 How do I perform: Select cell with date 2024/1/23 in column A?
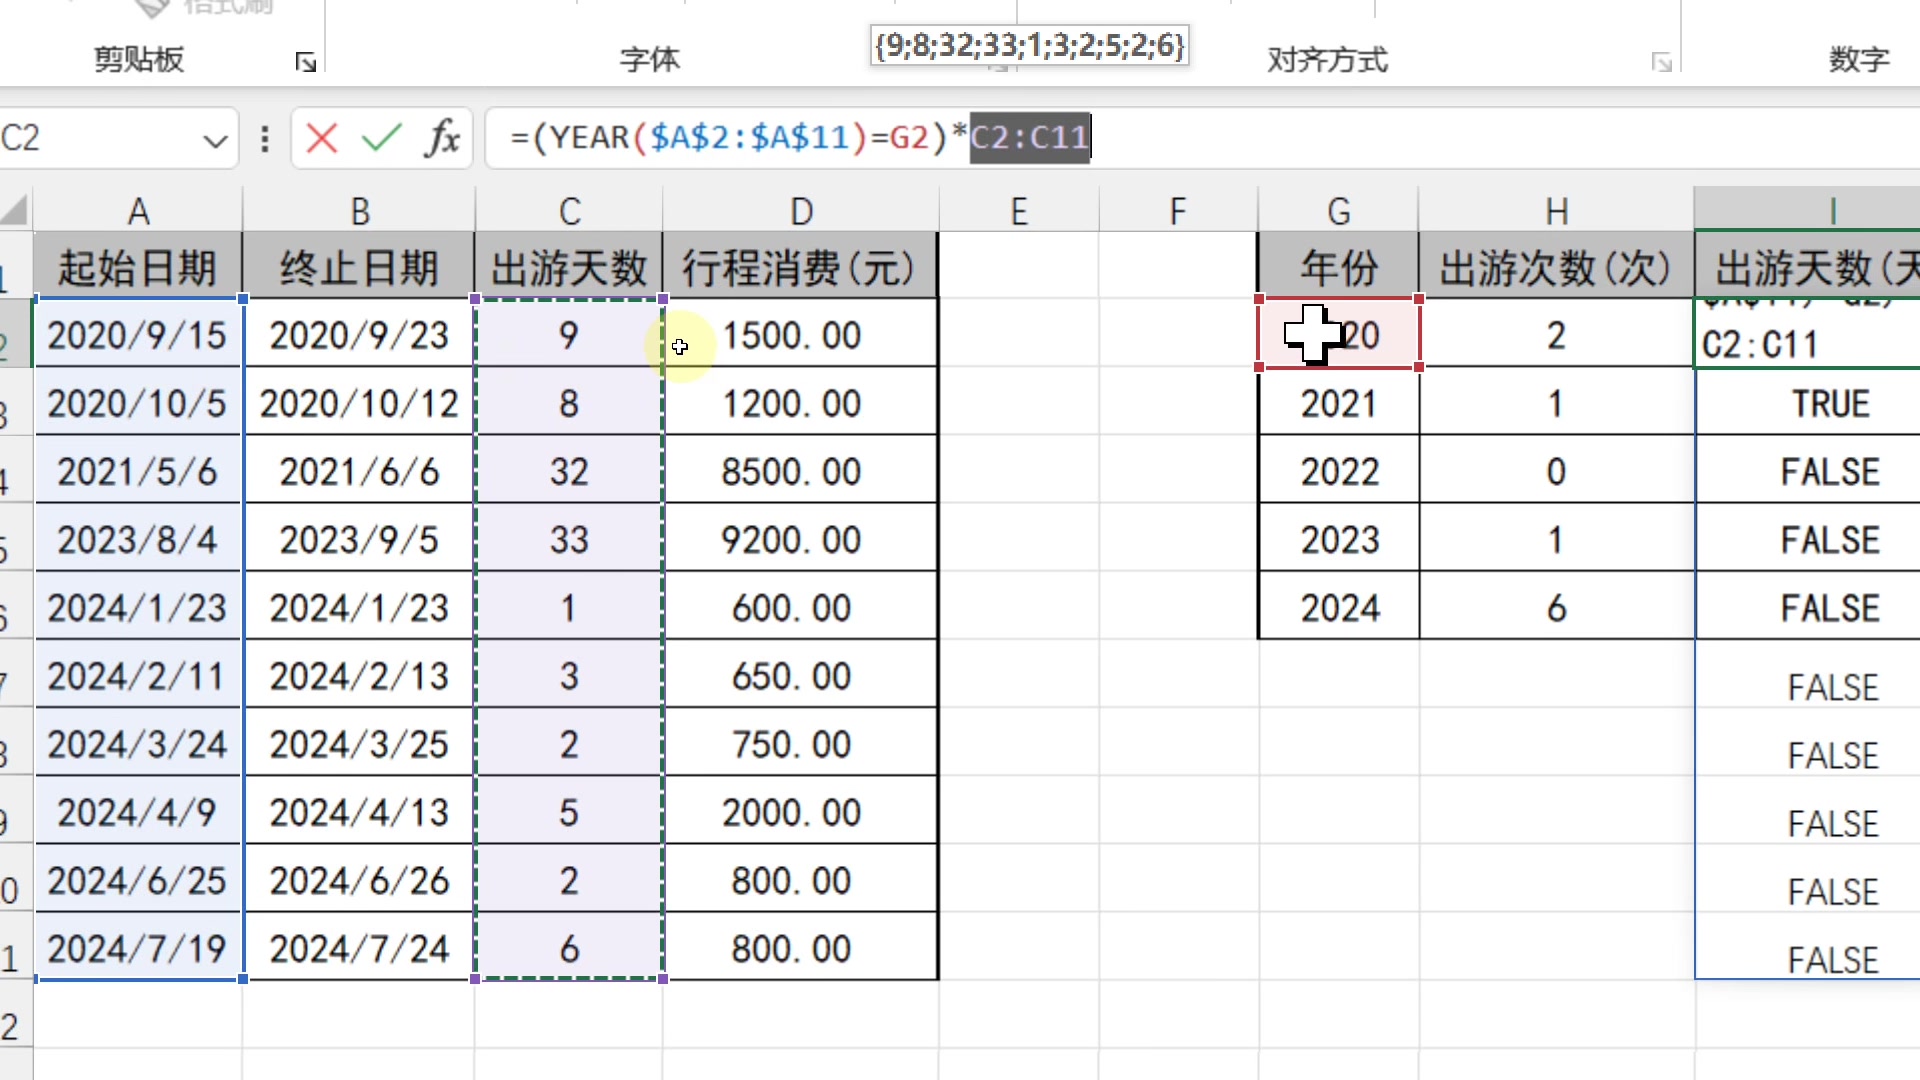138,607
